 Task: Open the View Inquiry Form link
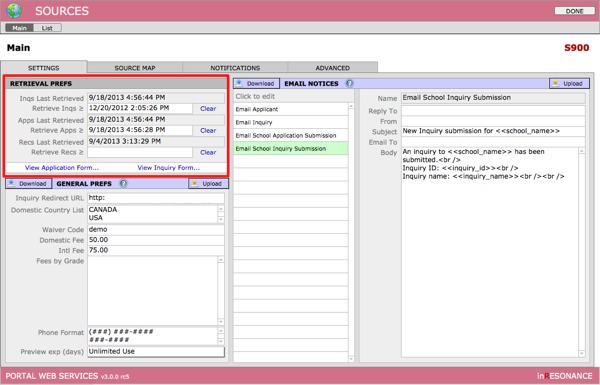pos(168,168)
